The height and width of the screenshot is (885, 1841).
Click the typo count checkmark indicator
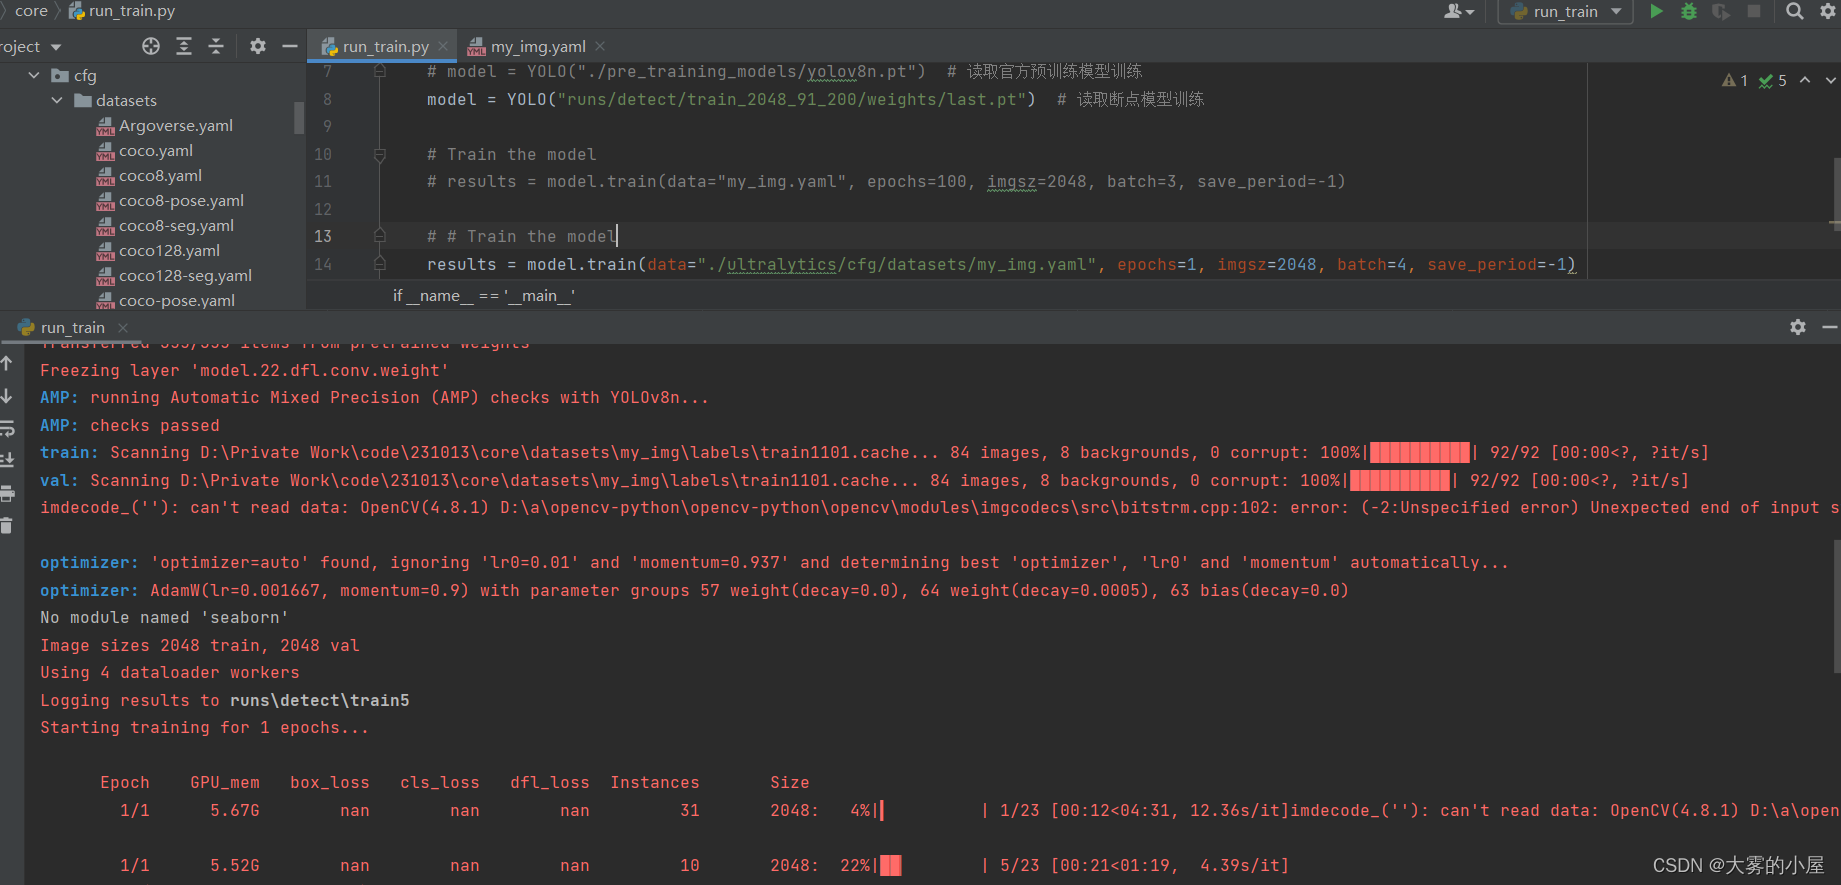pyautogui.click(x=1773, y=80)
